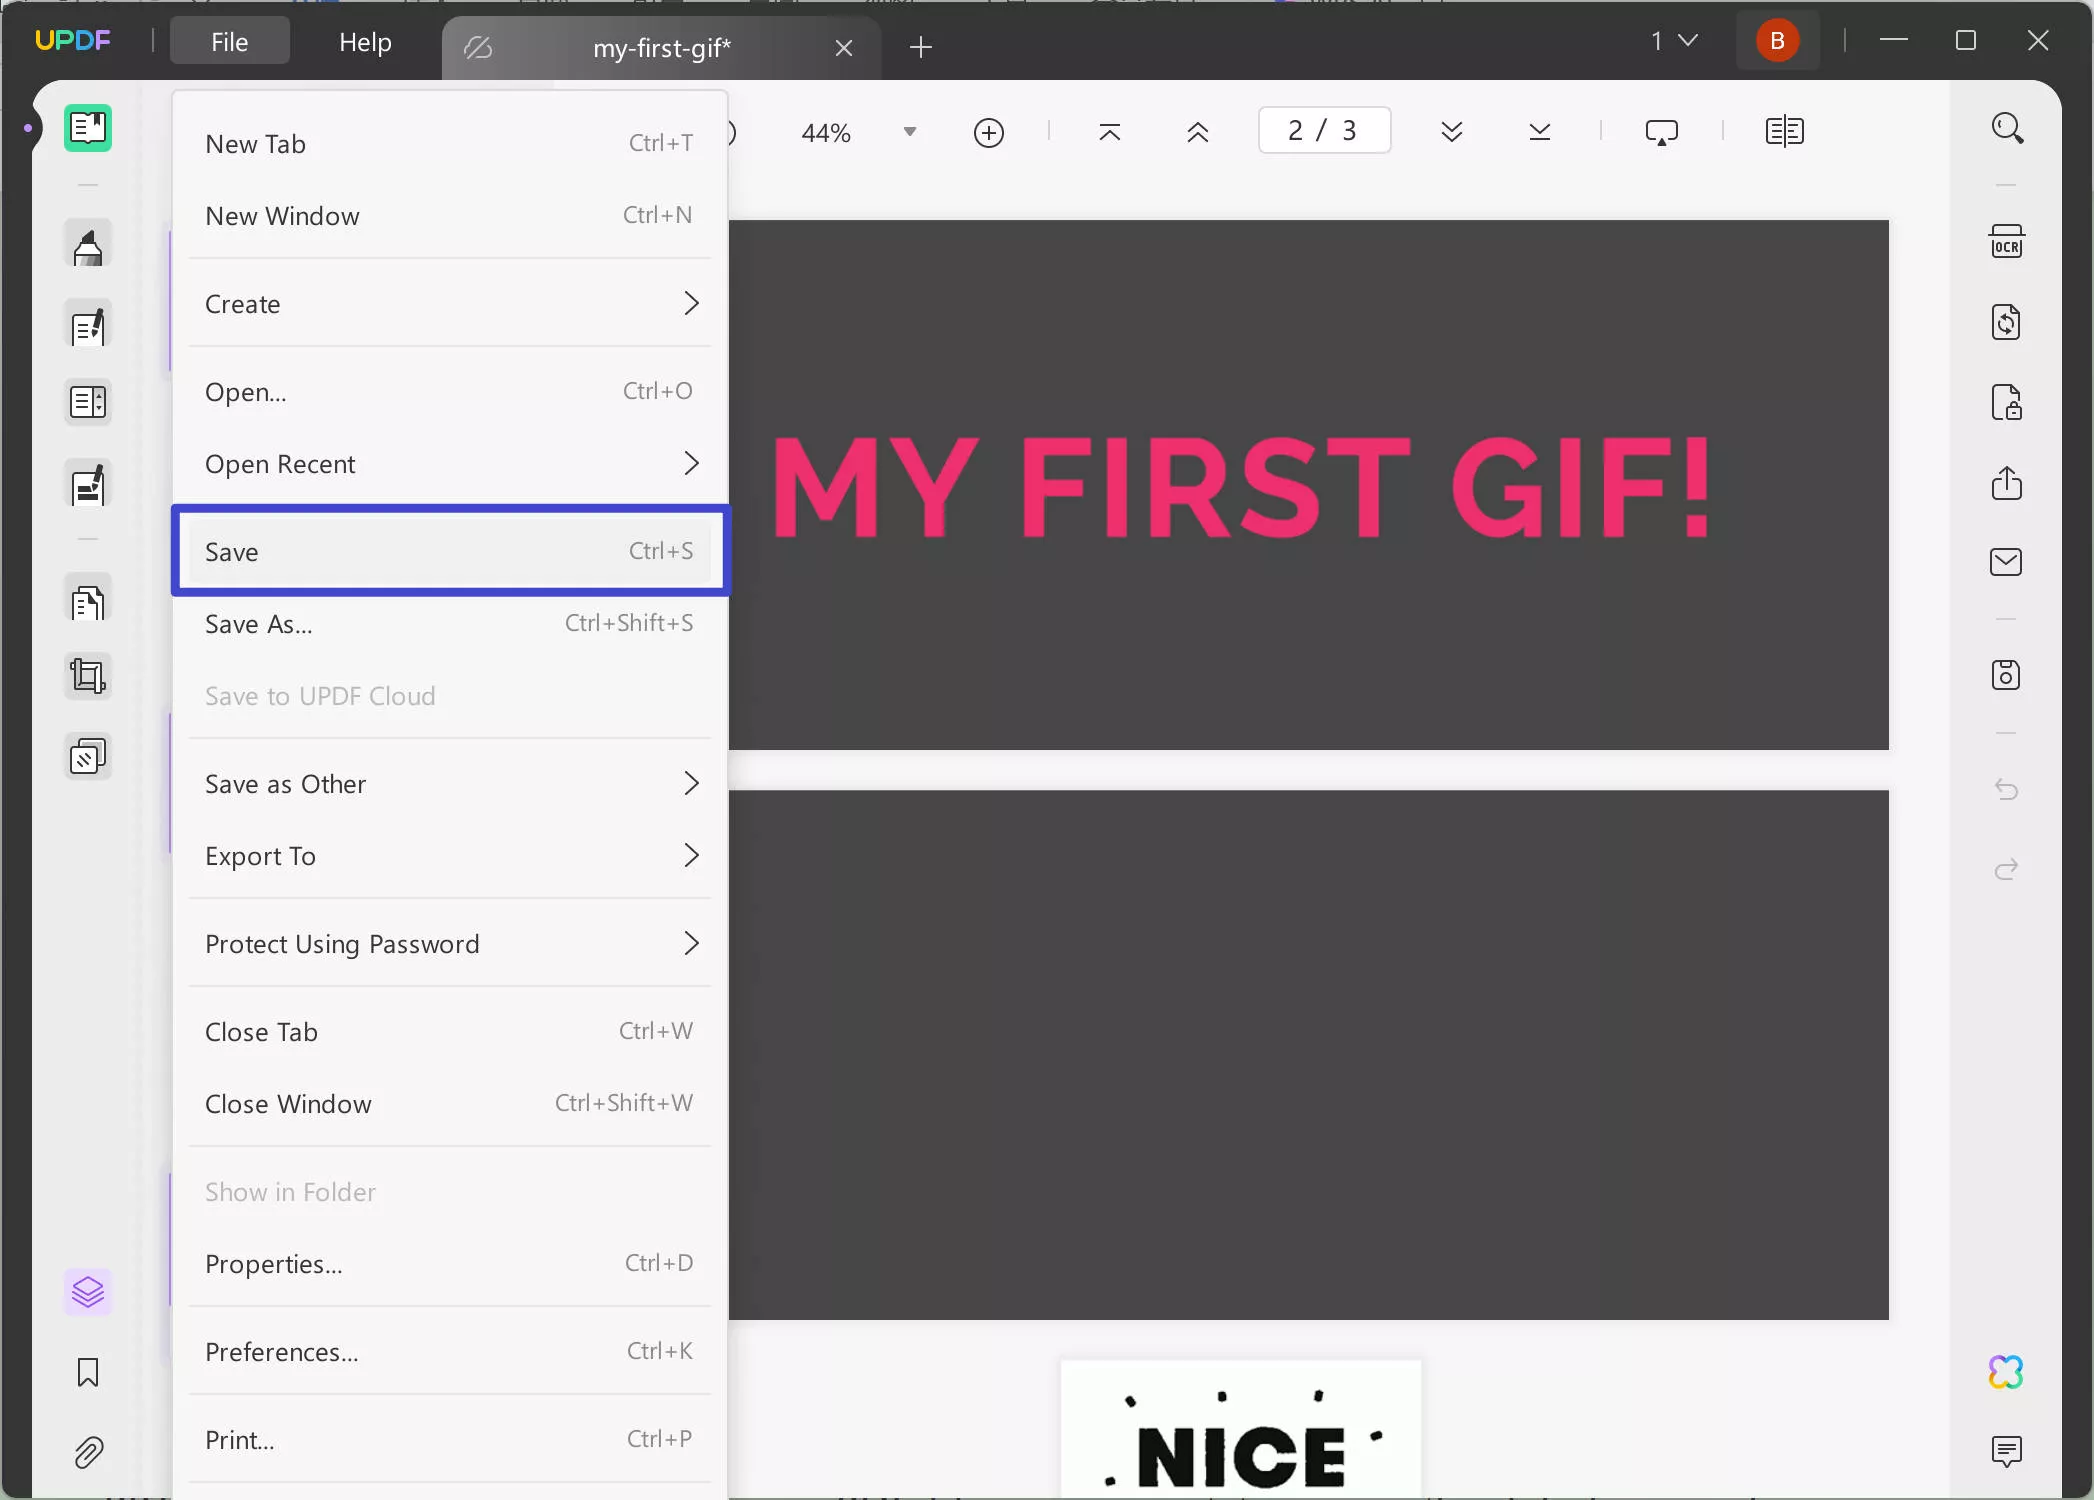
Task: Open the layers panel with the purple icon
Action: (88, 1292)
